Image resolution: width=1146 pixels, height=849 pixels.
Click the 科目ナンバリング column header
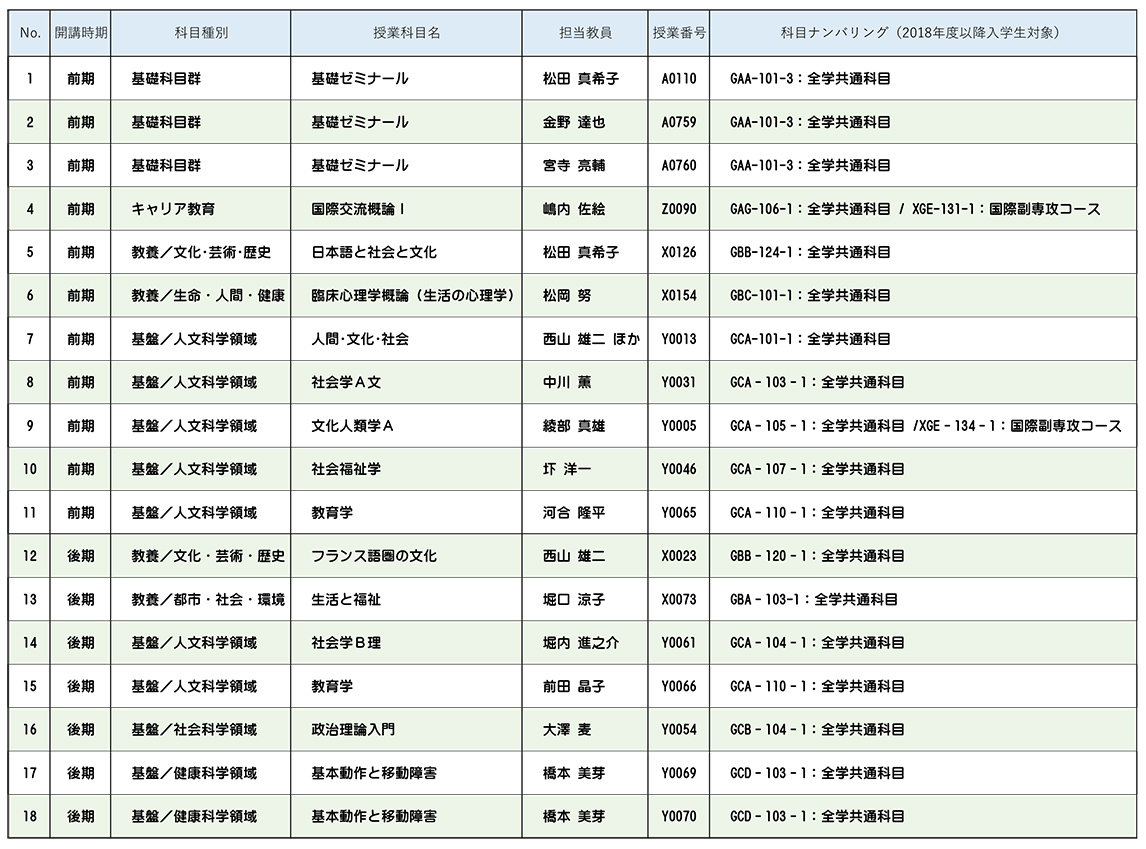[x=920, y=33]
